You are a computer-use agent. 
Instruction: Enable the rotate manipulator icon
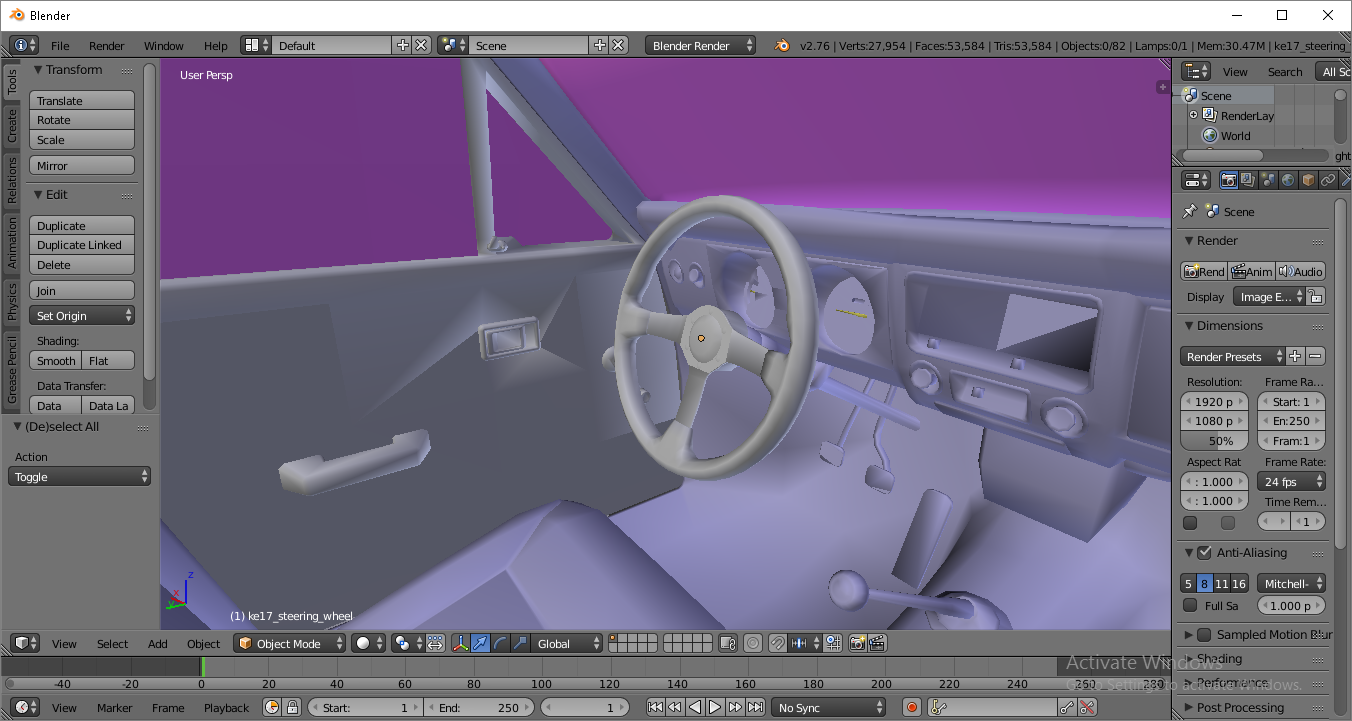point(500,644)
